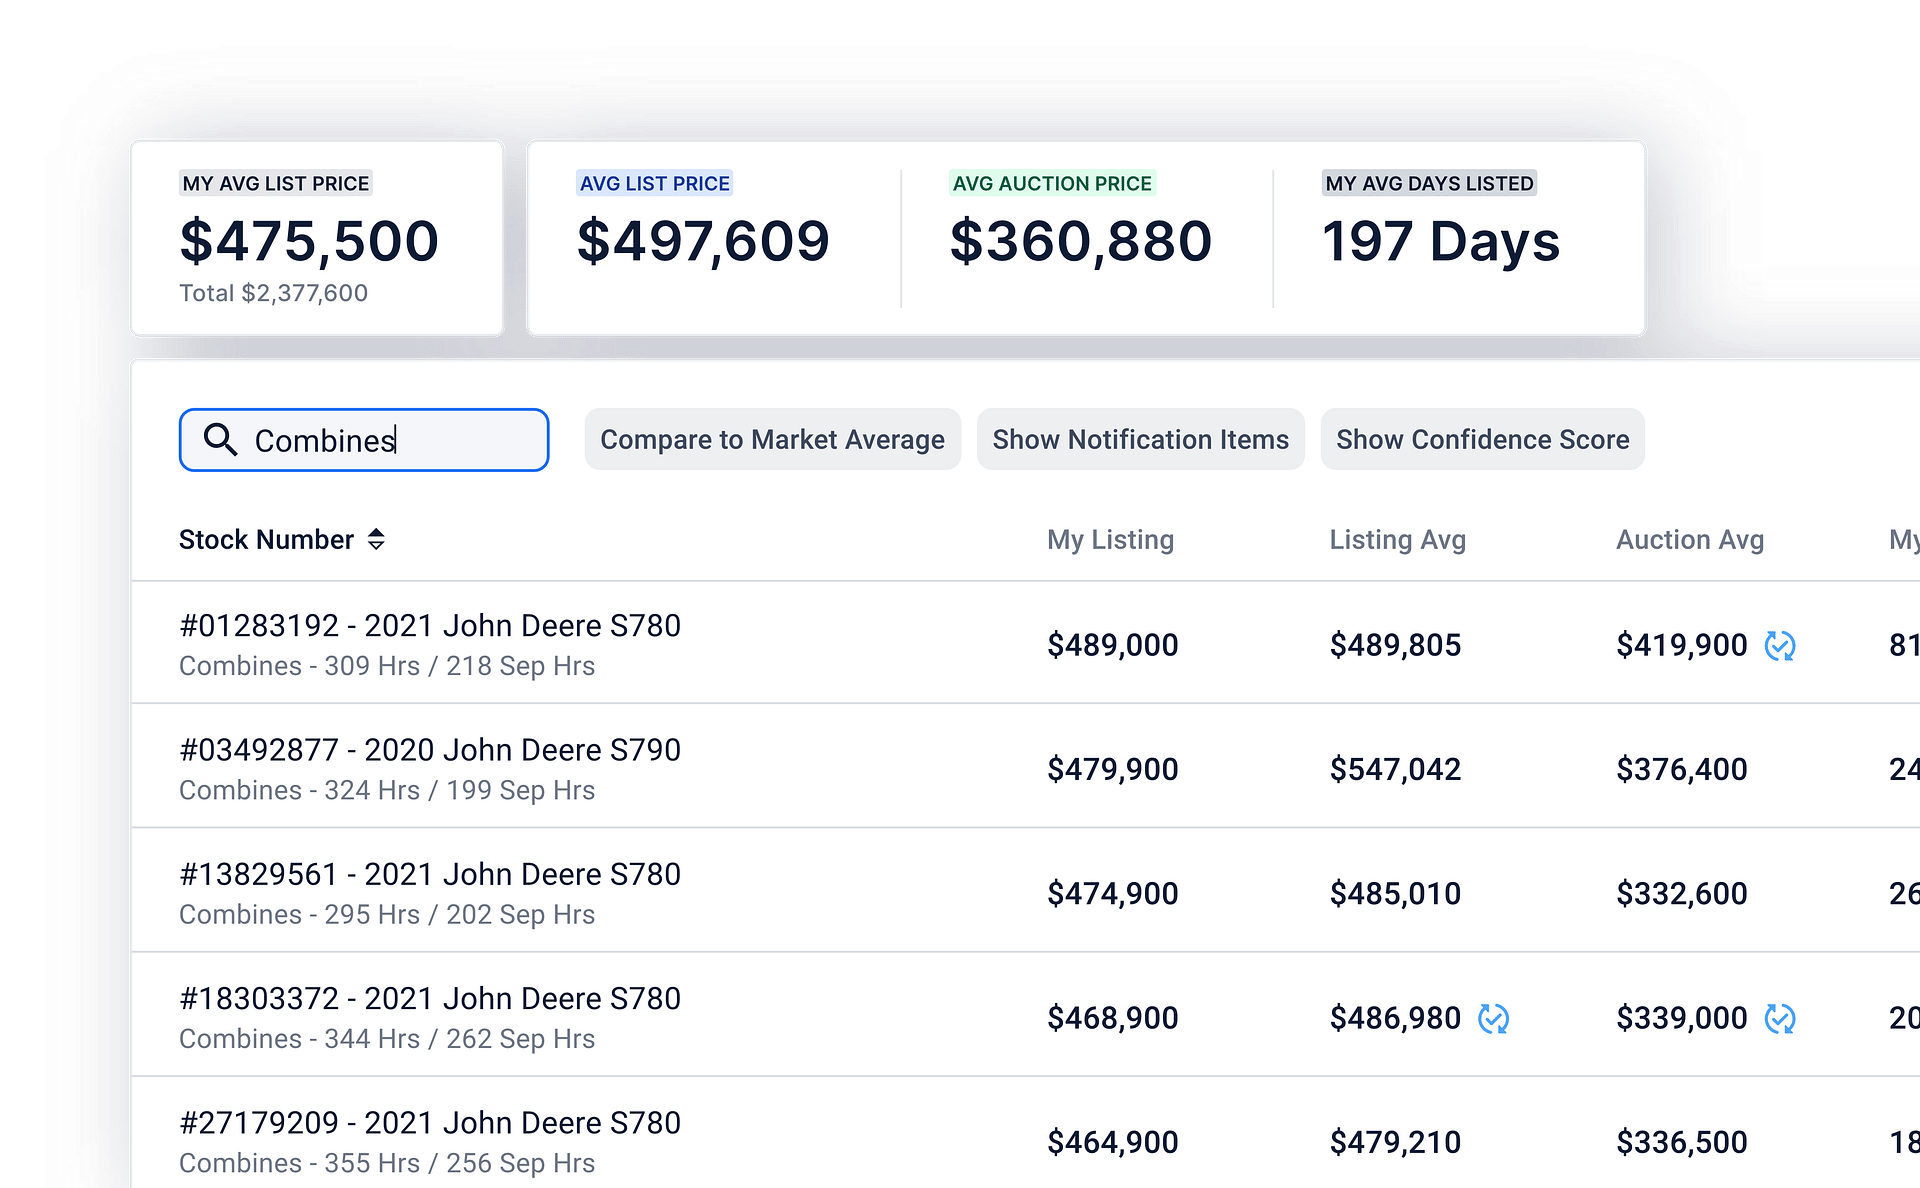The image size is (1920, 1188).
Task: Click the Auction Avg column header
Action: pyautogui.click(x=1690, y=540)
